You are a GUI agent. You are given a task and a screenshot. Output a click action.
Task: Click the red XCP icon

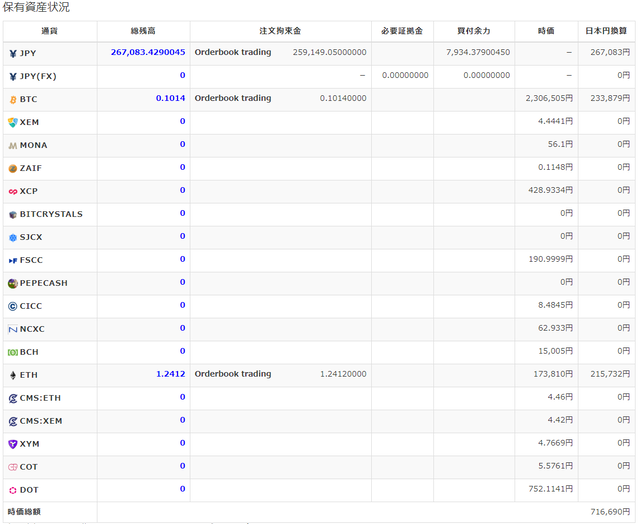[x=13, y=191]
